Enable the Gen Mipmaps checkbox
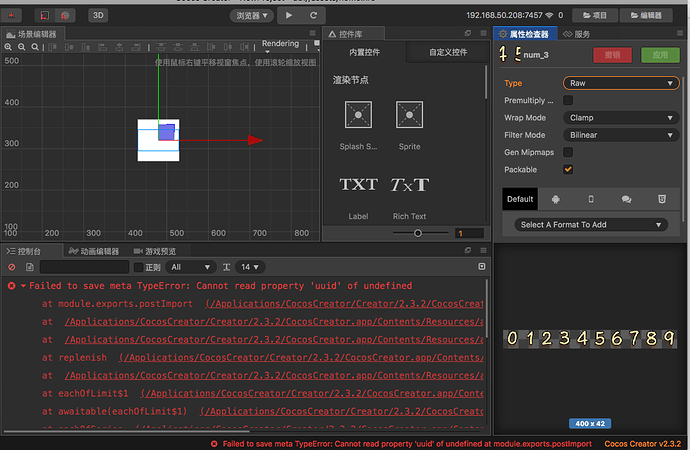Screen dimensions: 690x450 pyautogui.click(x=568, y=152)
